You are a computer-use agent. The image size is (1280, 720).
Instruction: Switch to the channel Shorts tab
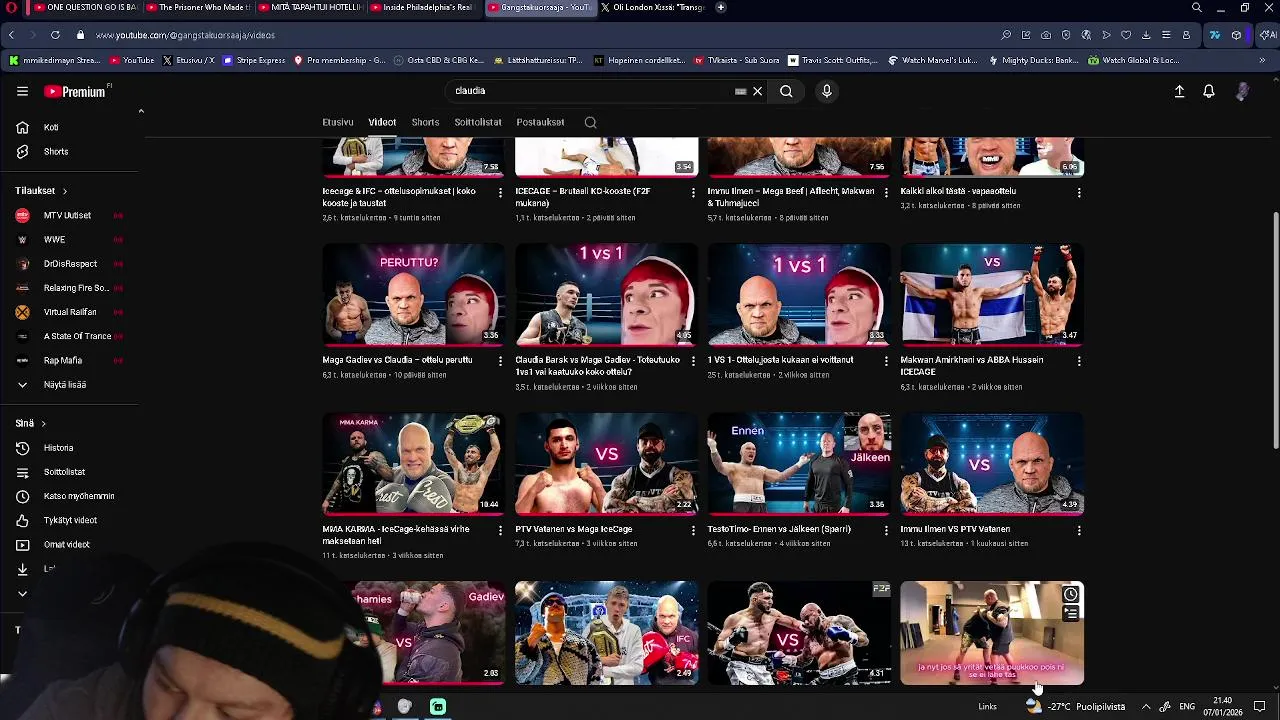pyautogui.click(x=425, y=122)
